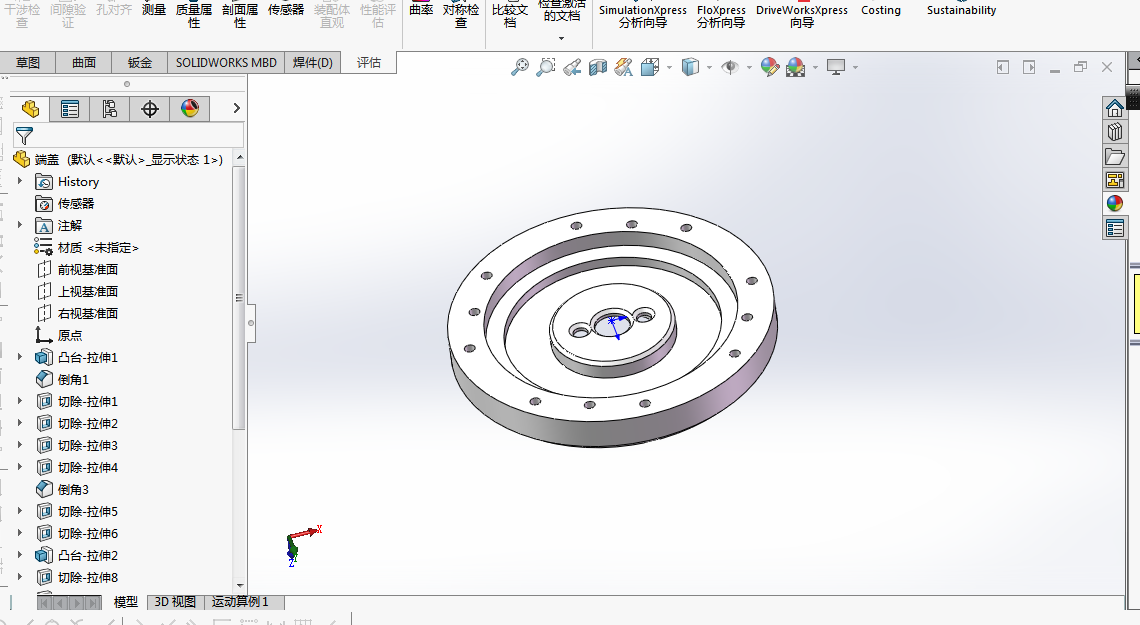Expand more manager tabs chevron
Image resolution: width=1140 pixels, height=625 pixels.
pyautogui.click(x=236, y=108)
